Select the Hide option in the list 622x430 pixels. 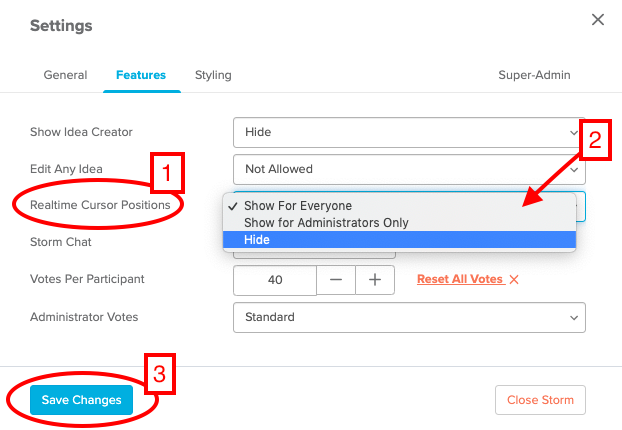(399, 240)
